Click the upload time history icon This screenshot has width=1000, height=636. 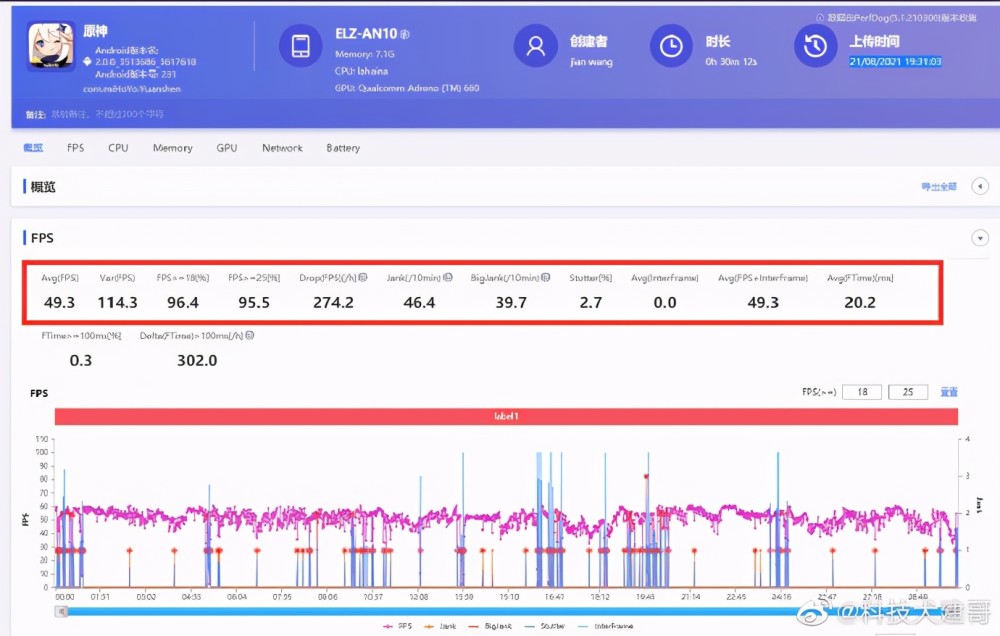click(x=815, y=46)
